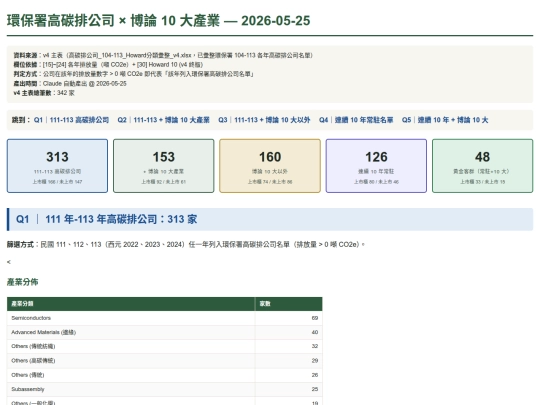
Task: Click the green summary card showing 48
Action: point(482,166)
